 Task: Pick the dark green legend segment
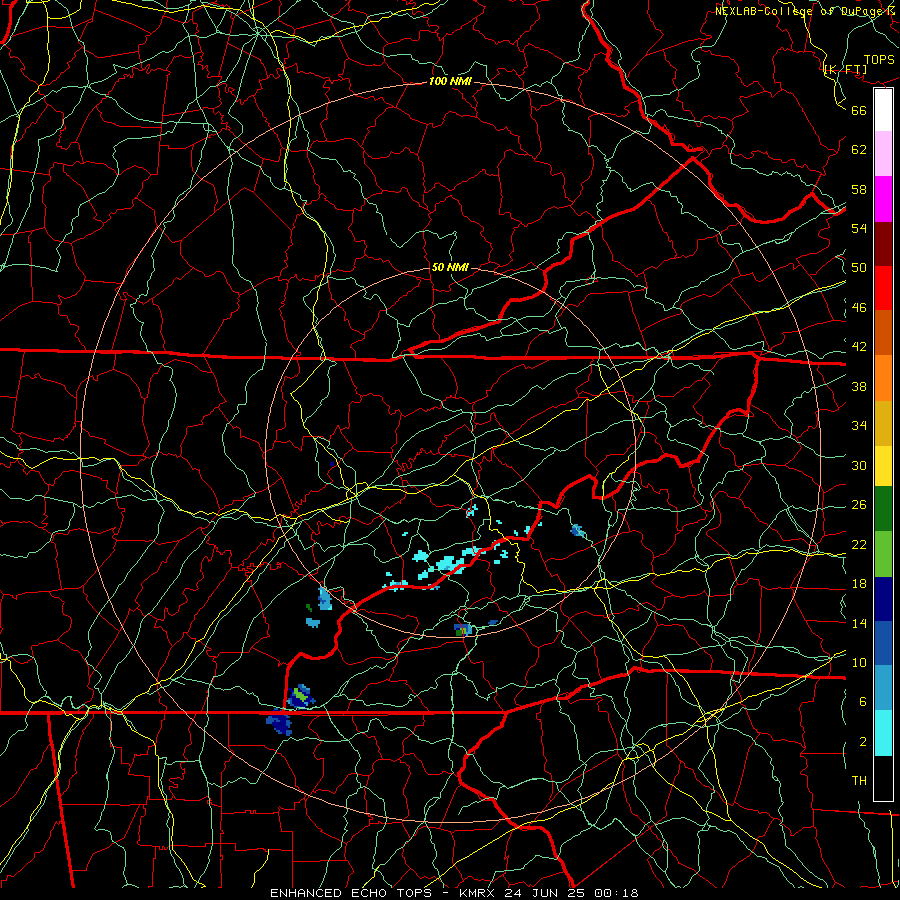pyautogui.click(x=883, y=509)
